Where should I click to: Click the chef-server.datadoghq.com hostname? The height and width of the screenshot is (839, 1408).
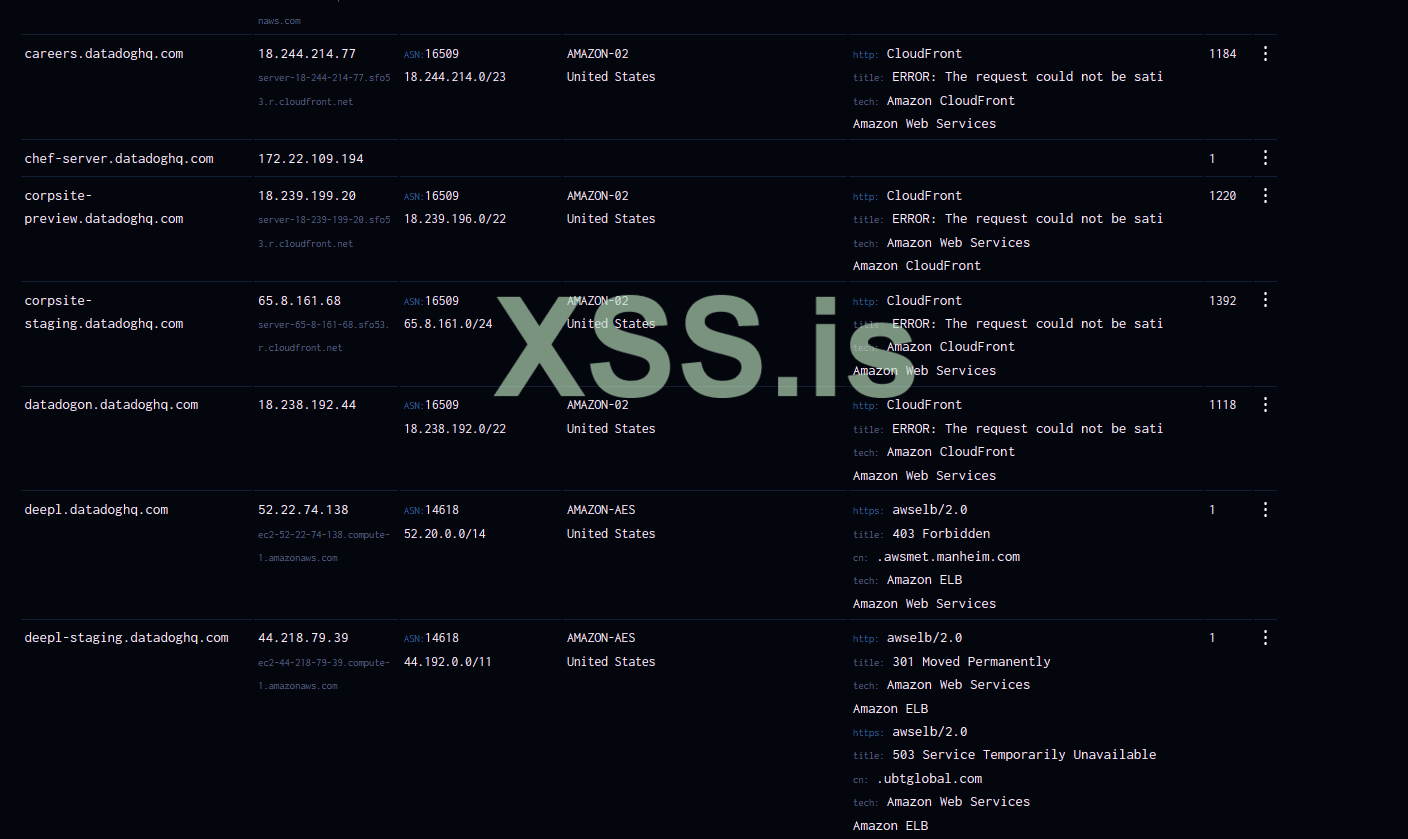(119, 158)
